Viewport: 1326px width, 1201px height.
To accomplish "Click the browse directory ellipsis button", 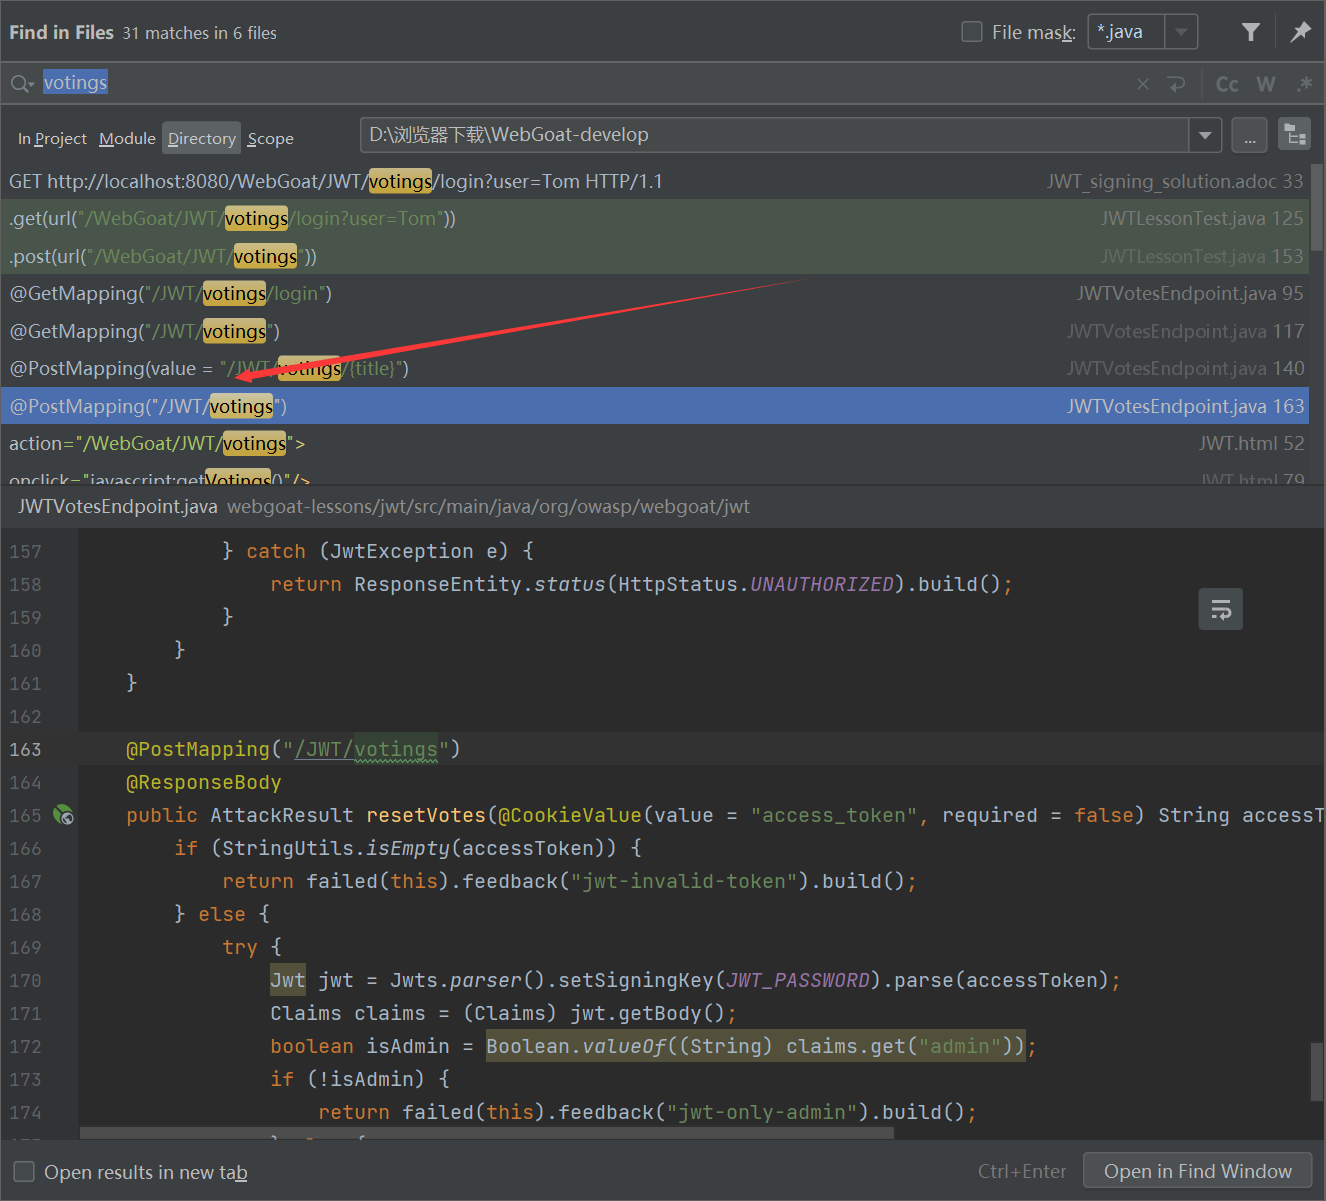I will 1249,135.
